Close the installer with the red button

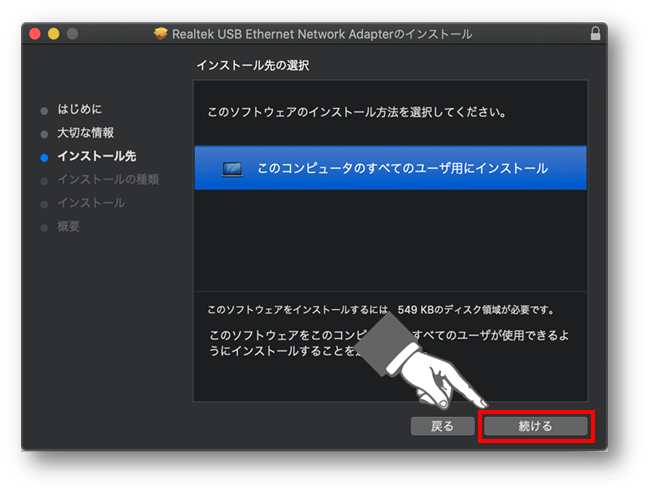coord(35,34)
